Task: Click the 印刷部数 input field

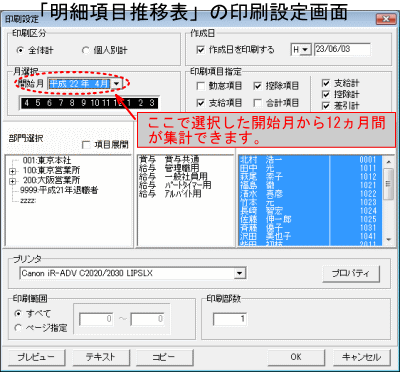Action: (x=230, y=319)
